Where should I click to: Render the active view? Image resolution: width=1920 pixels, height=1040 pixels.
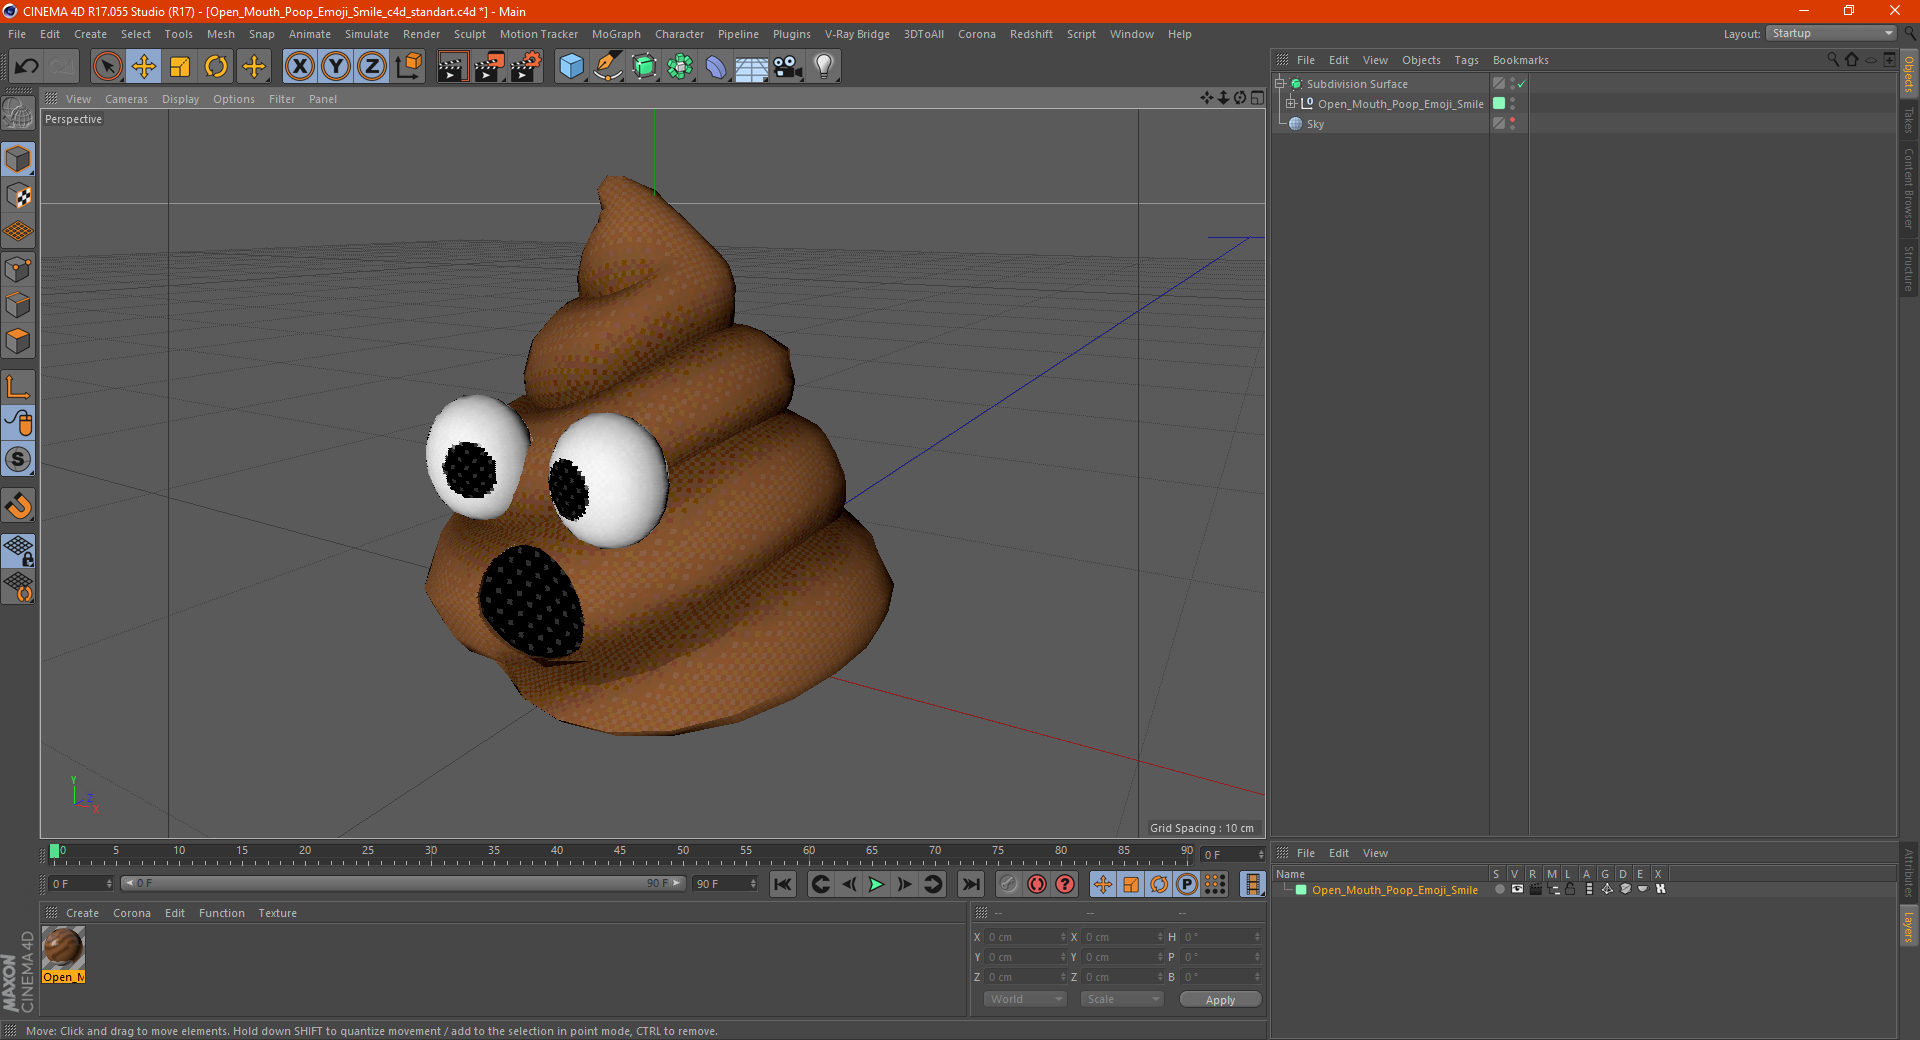(x=452, y=67)
